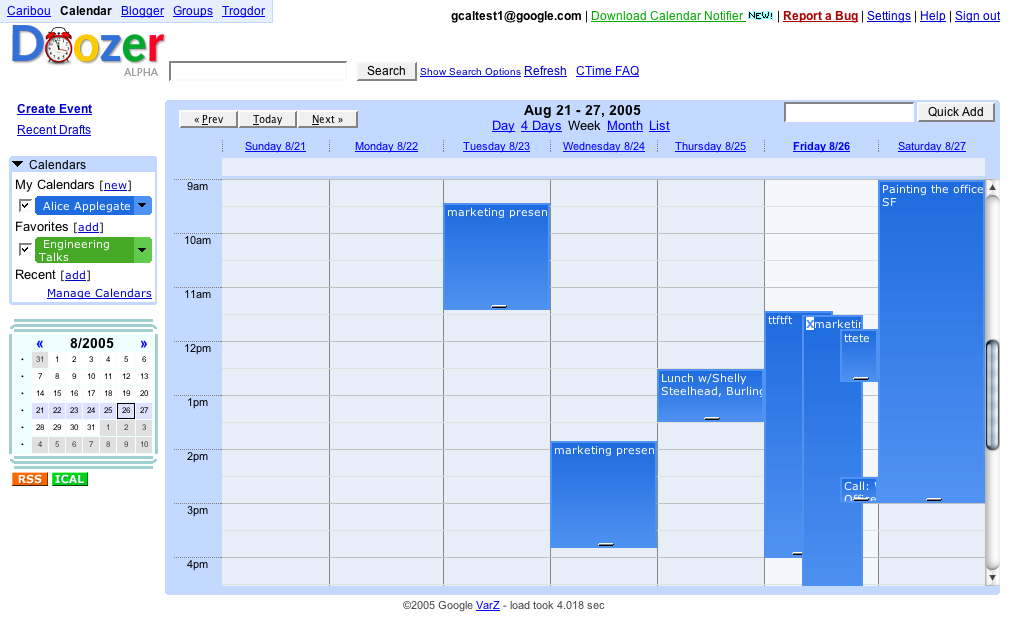
Task: Sign out of the account
Action: point(977,16)
